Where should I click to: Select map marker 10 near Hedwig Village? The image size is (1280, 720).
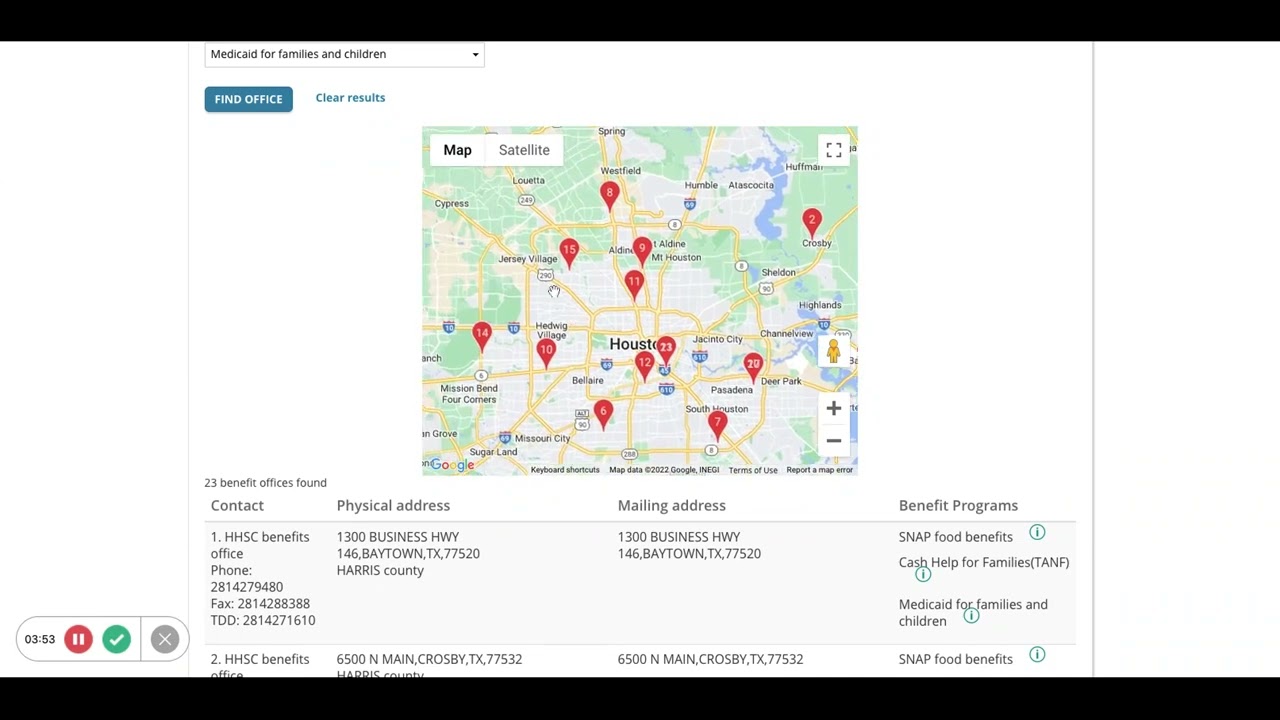pyautogui.click(x=546, y=352)
